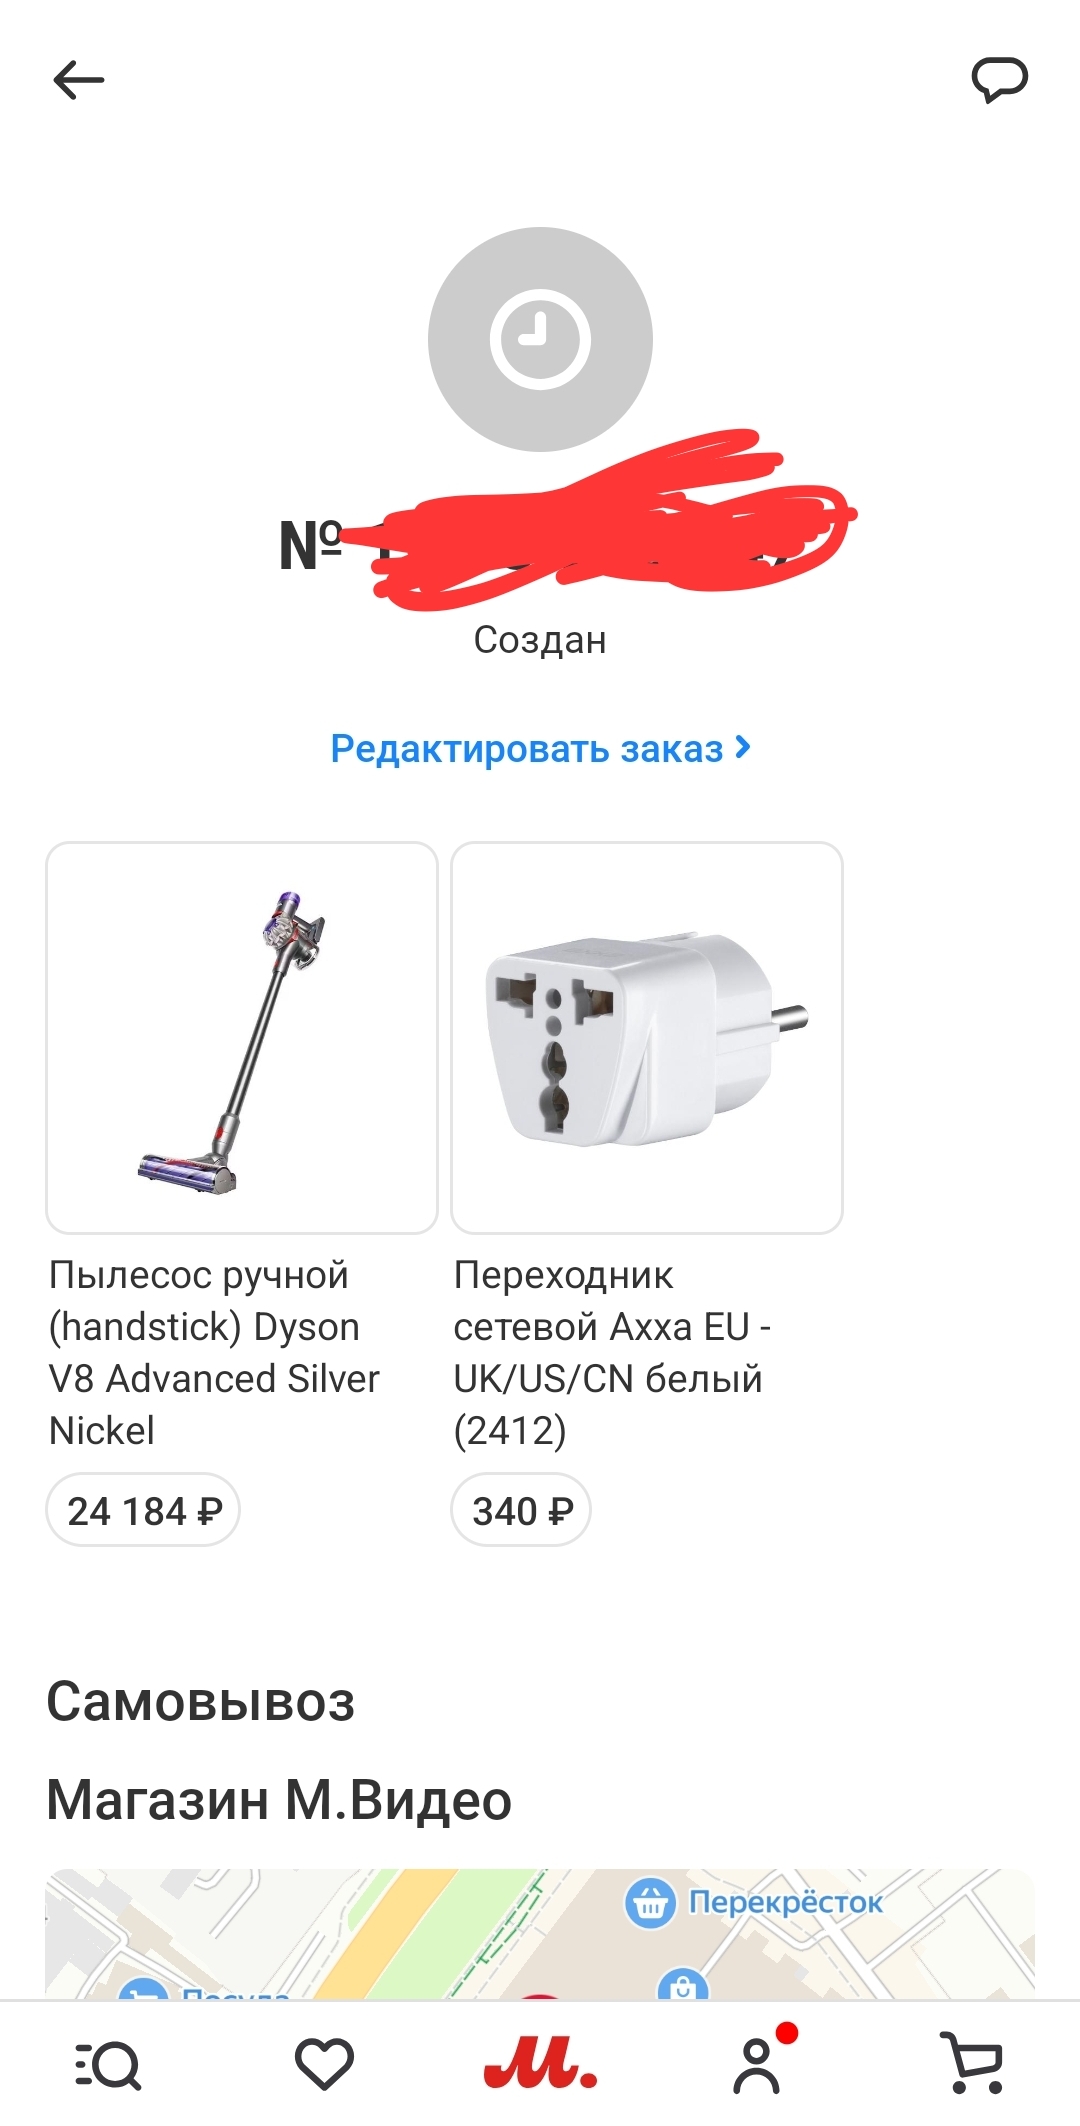Screen dimensions: 1080x2126
Task: Open the pickup store map preview
Action: point(540,1934)
